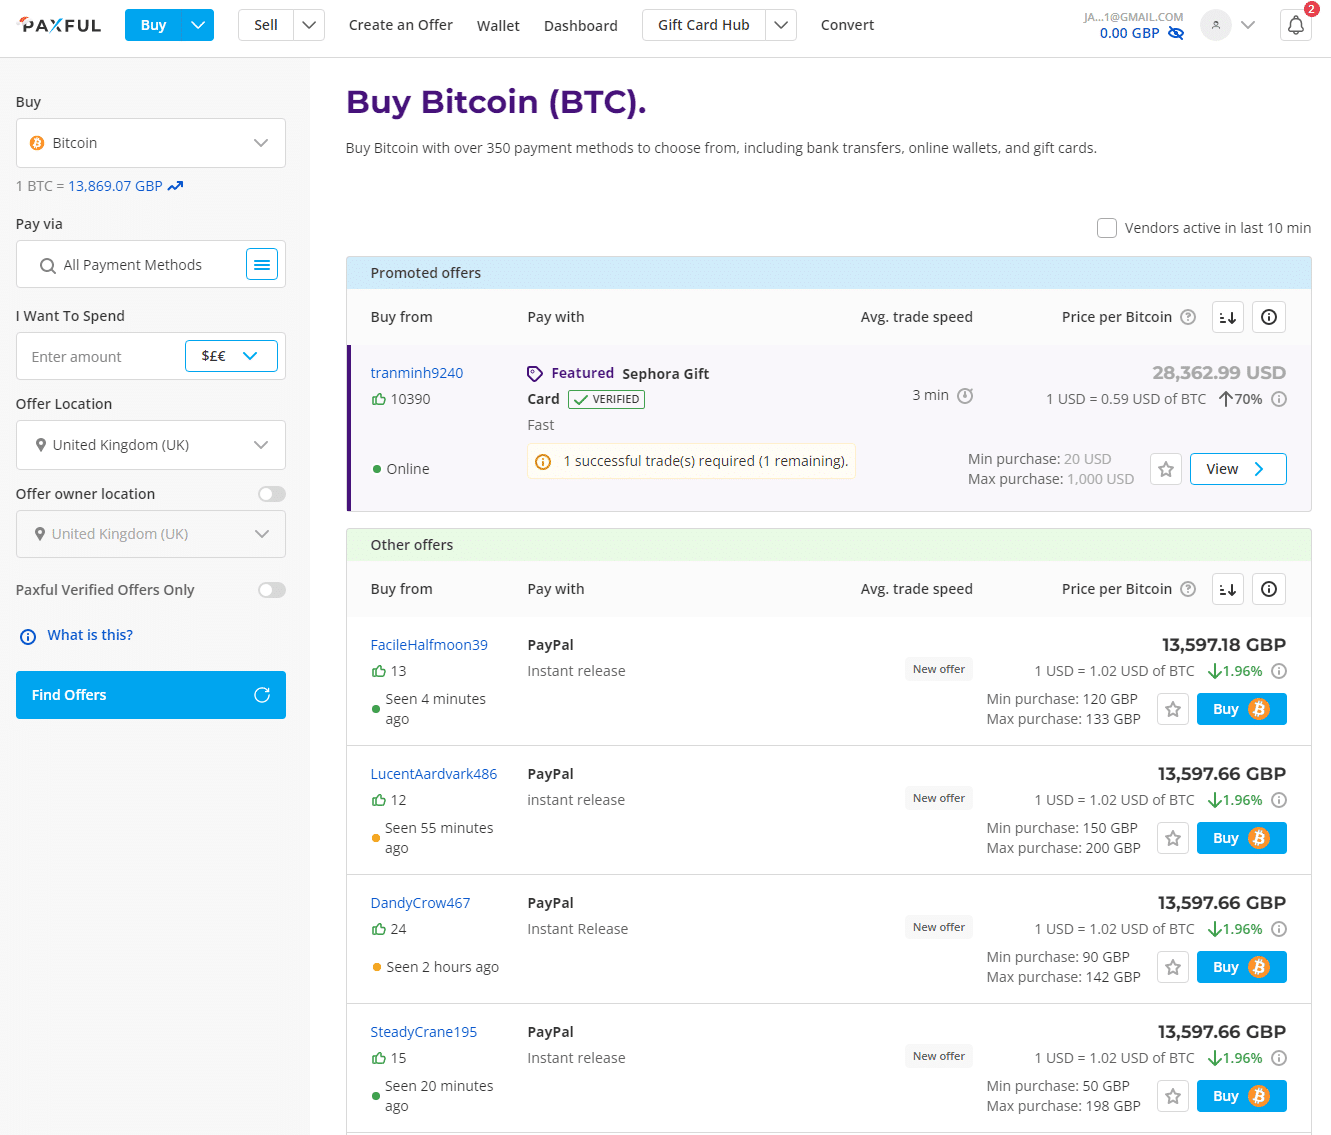Image resolution: width=1331 pixels, height=1135 pixels.
Task: Open the Dashboard
Action: (581, 26)
